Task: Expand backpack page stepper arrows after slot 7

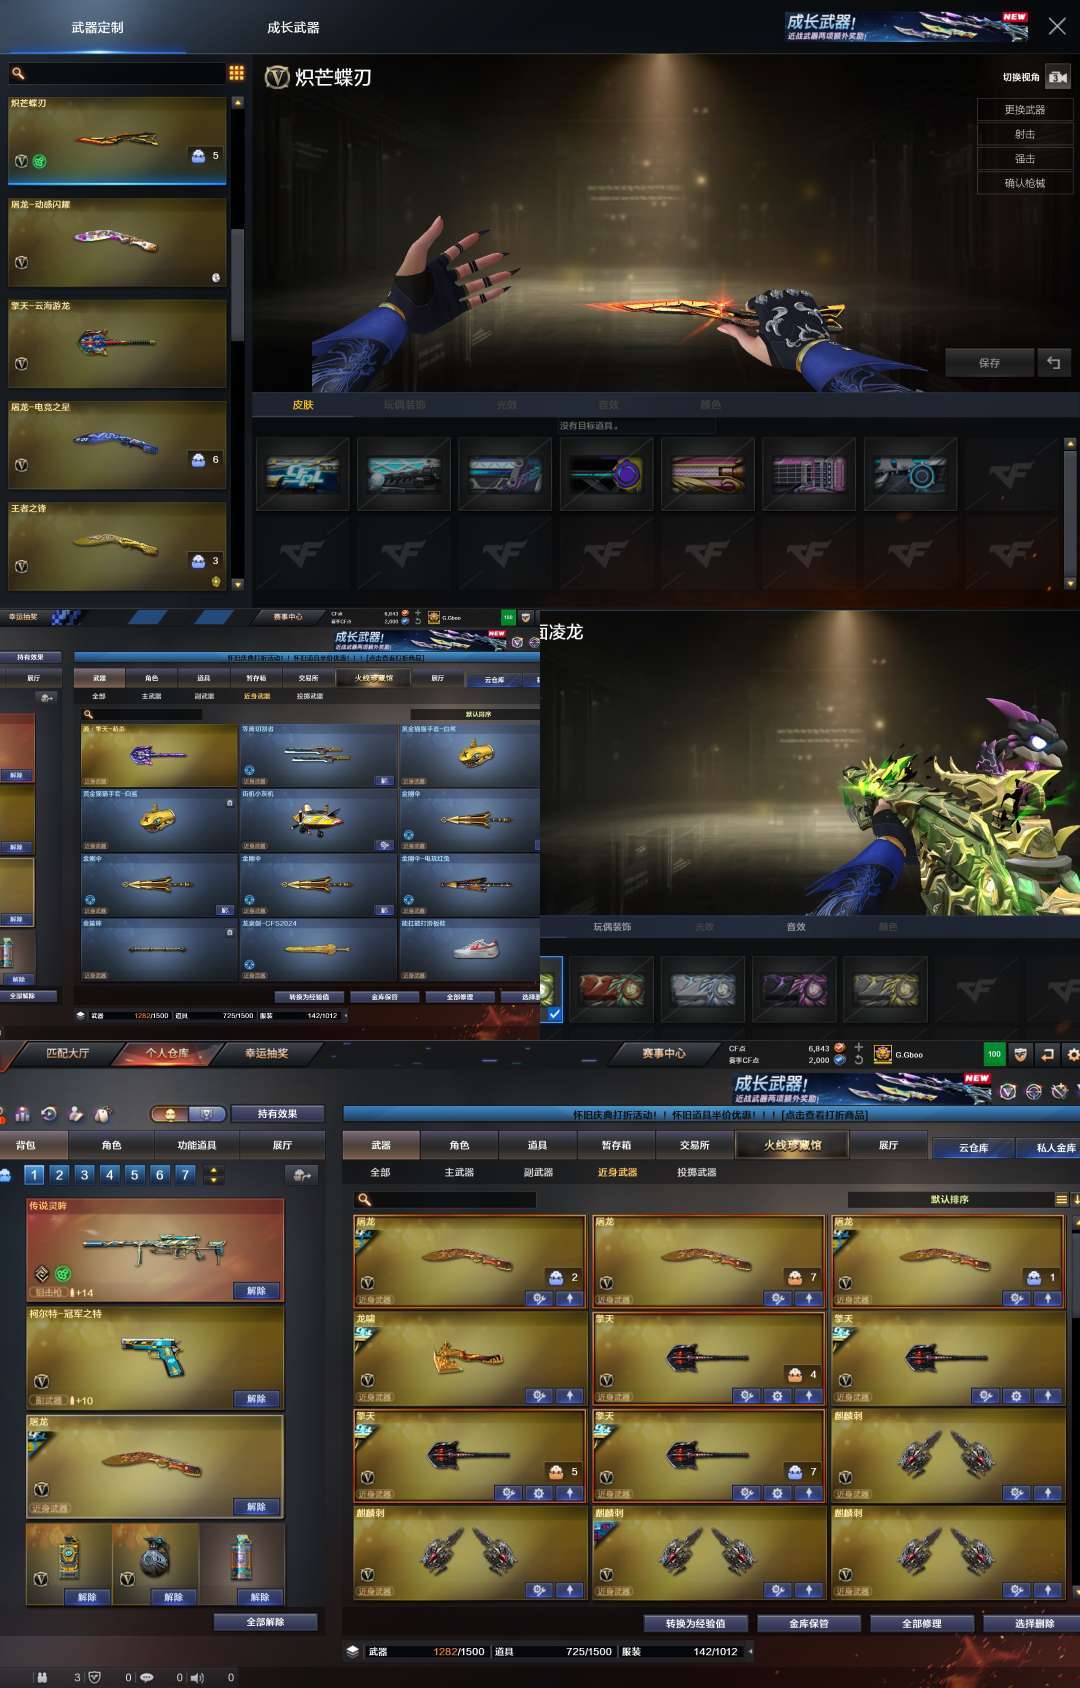Action: pyautogui.click(x=214, y=1175)
